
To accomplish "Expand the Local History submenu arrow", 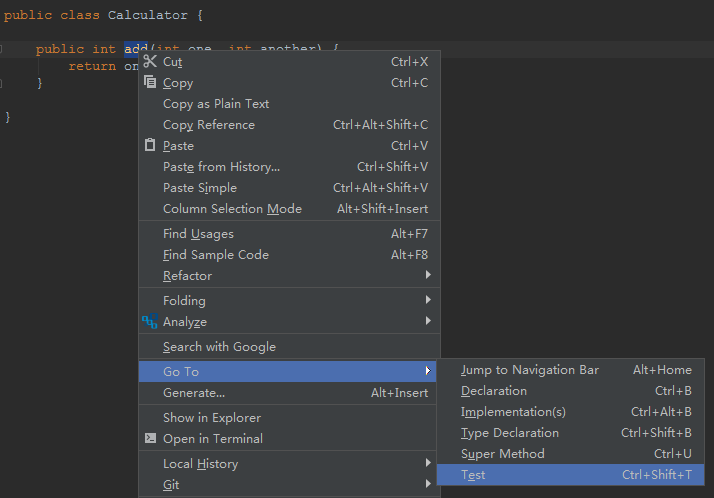I will 428,462.
